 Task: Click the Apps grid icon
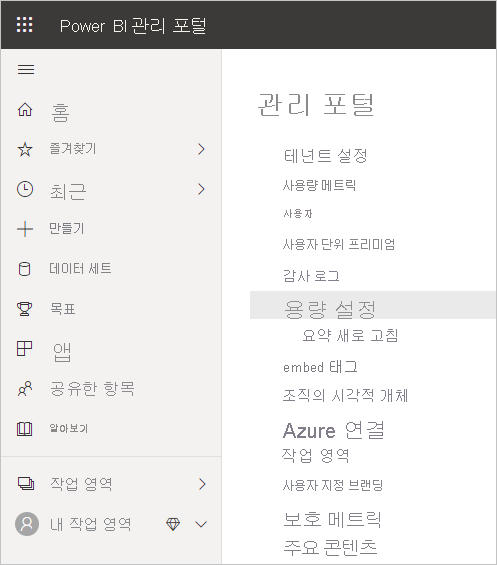click(25, 348)
